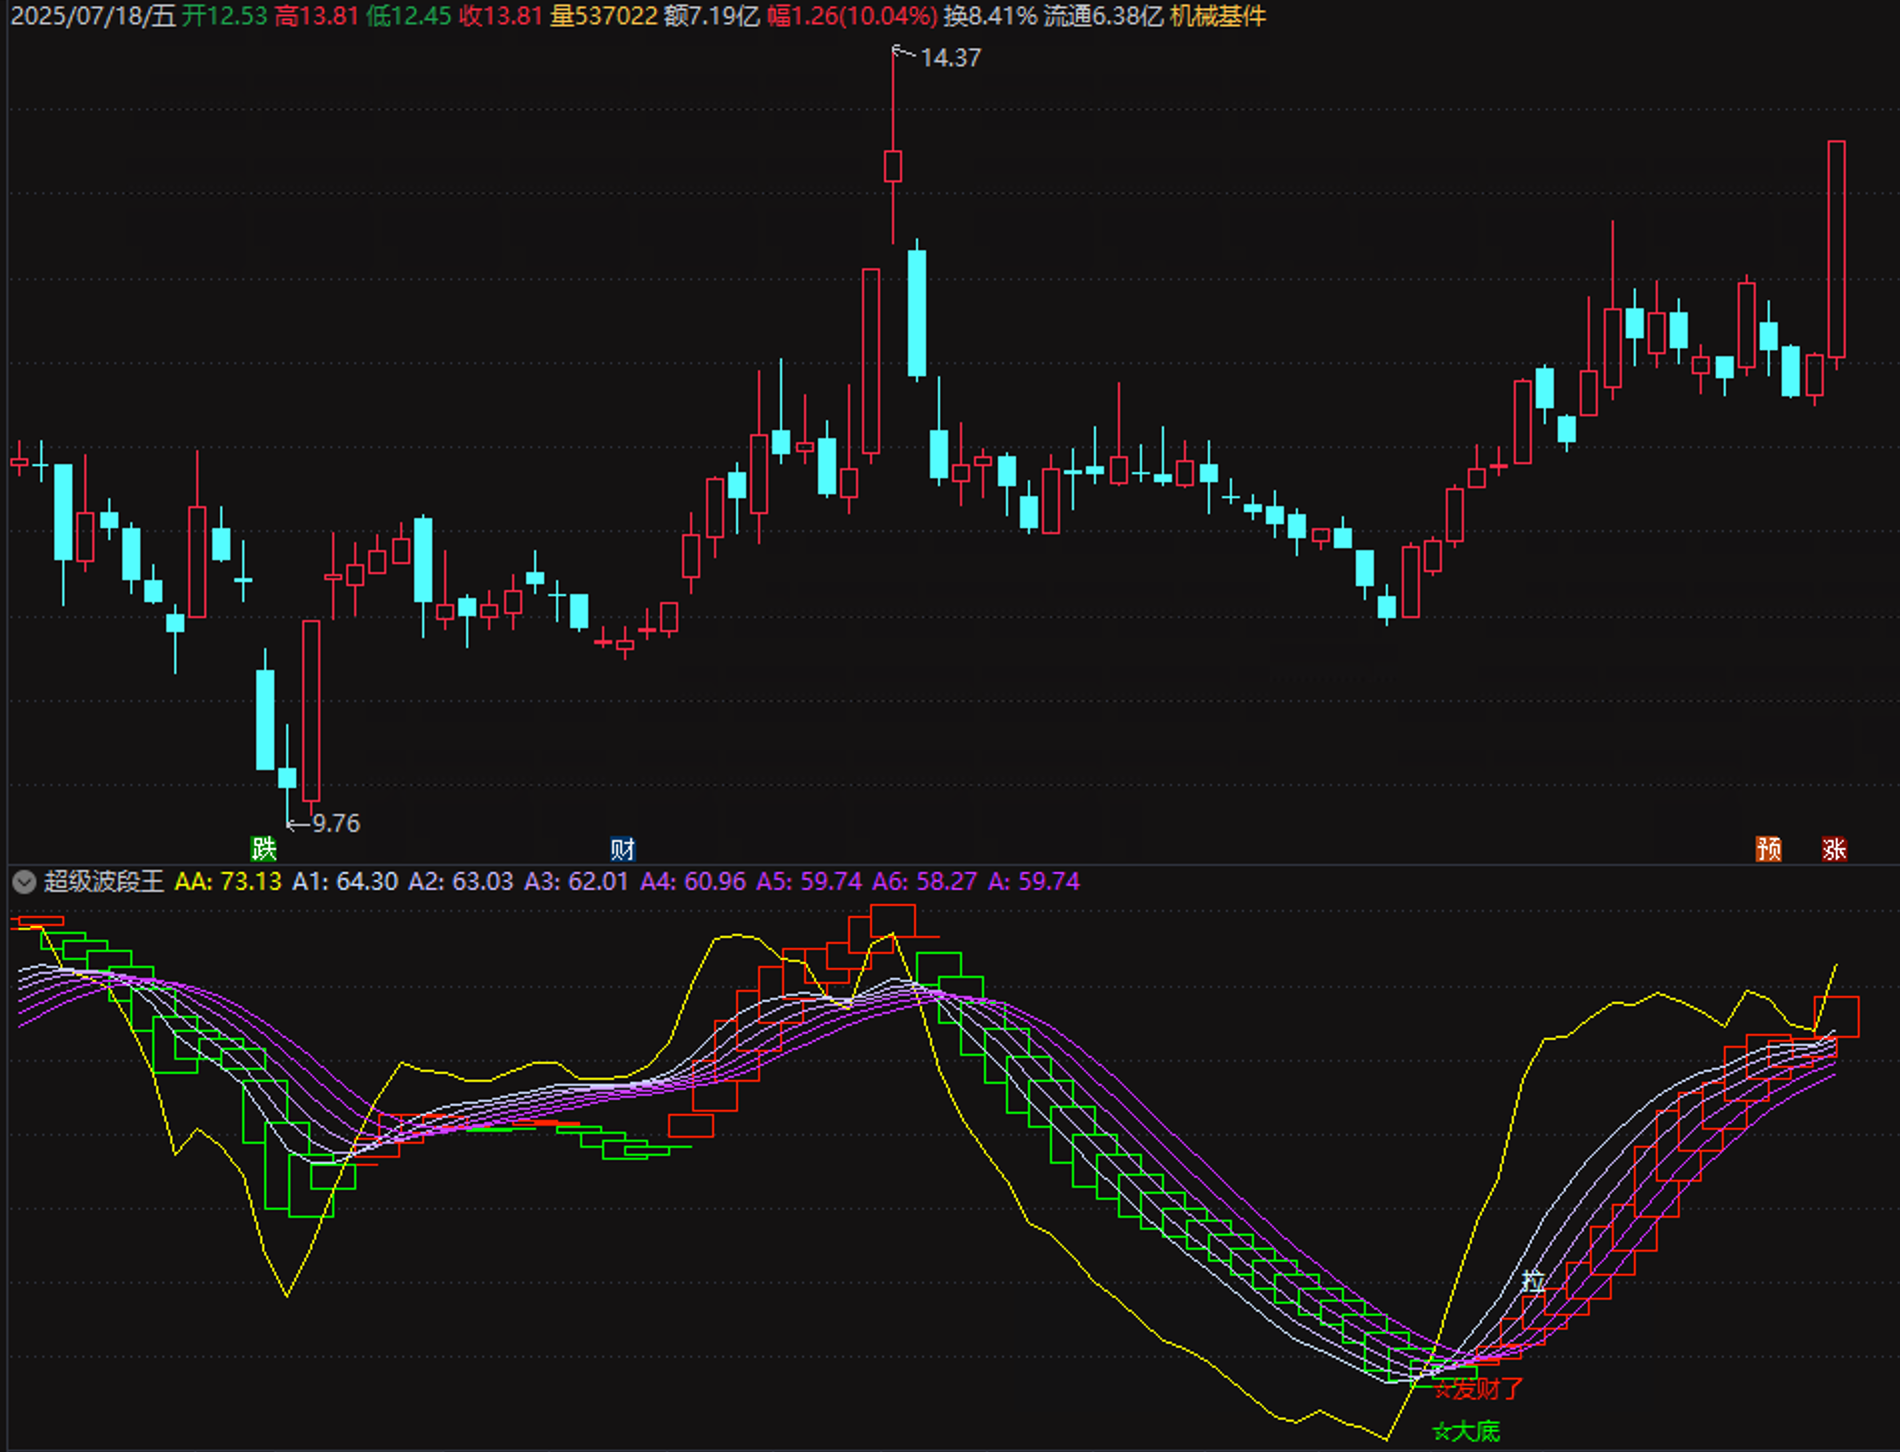This screenshot has width=1900, height=1452.
Task: Click the 拉 marker on the indicator chart
Action: [1532, 1281]
